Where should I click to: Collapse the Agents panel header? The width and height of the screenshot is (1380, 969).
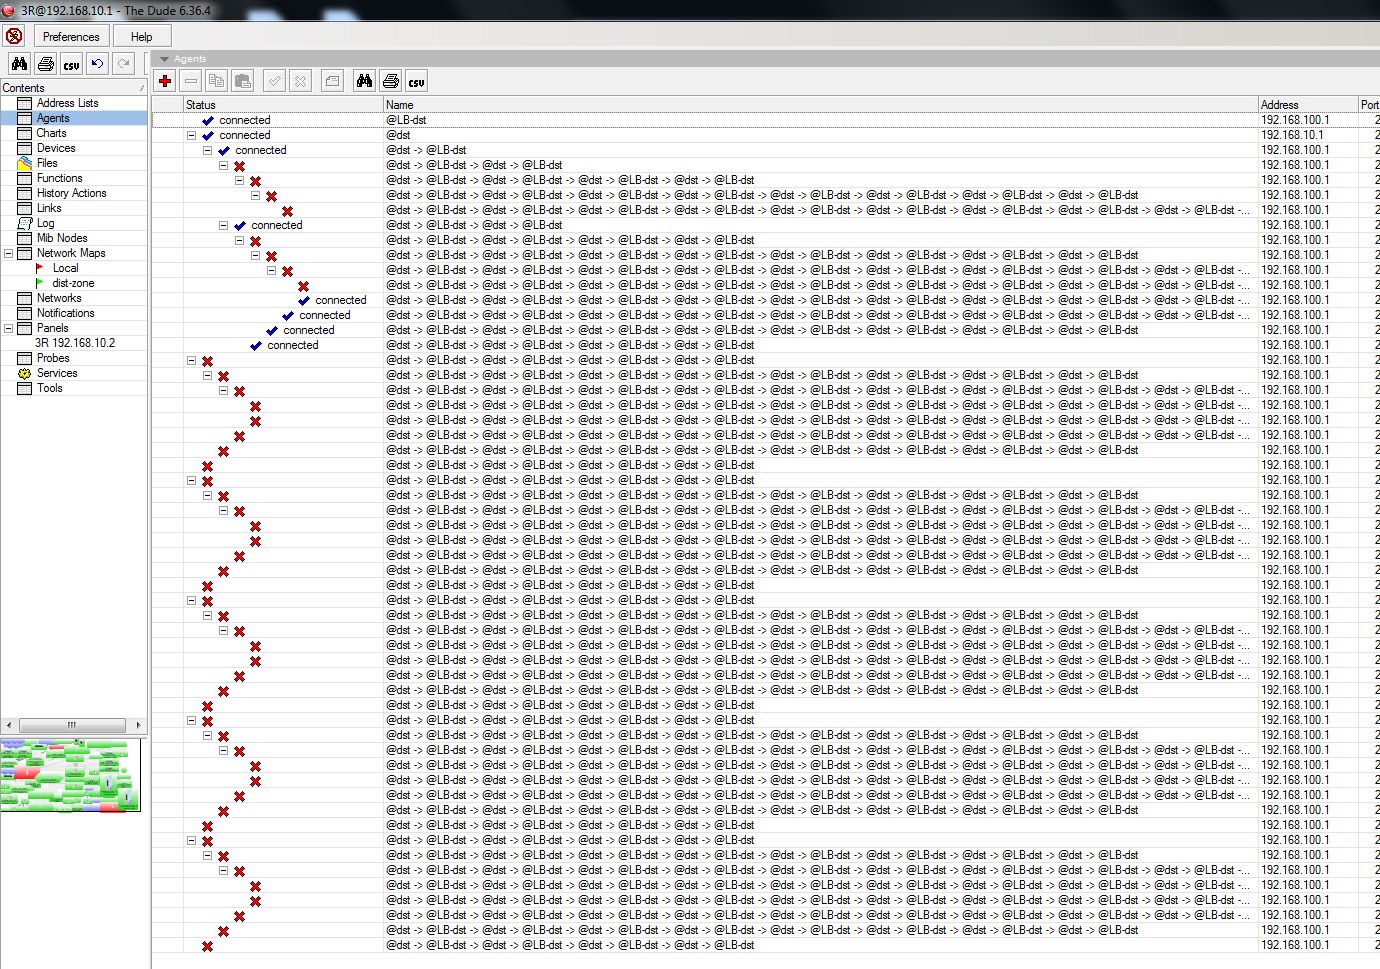164,58
